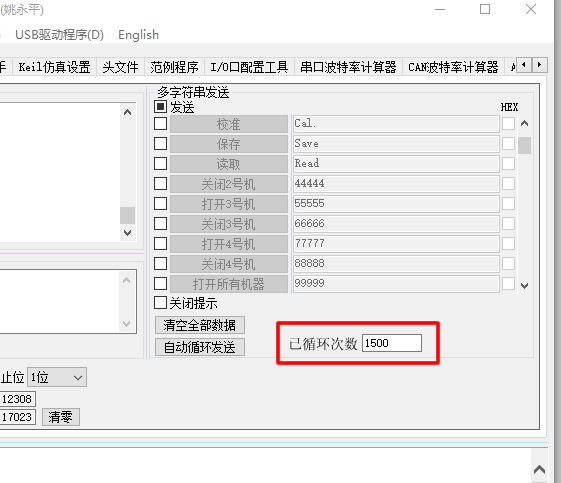Click the 保存 send button
Viewport: 561px width, 483px height.
229,144
